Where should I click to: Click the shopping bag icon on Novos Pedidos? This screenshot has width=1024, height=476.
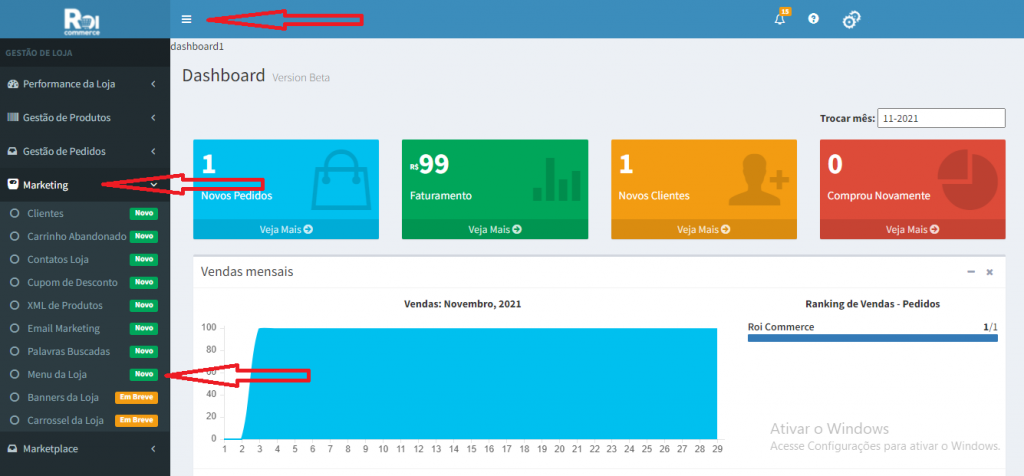point(344,179)
